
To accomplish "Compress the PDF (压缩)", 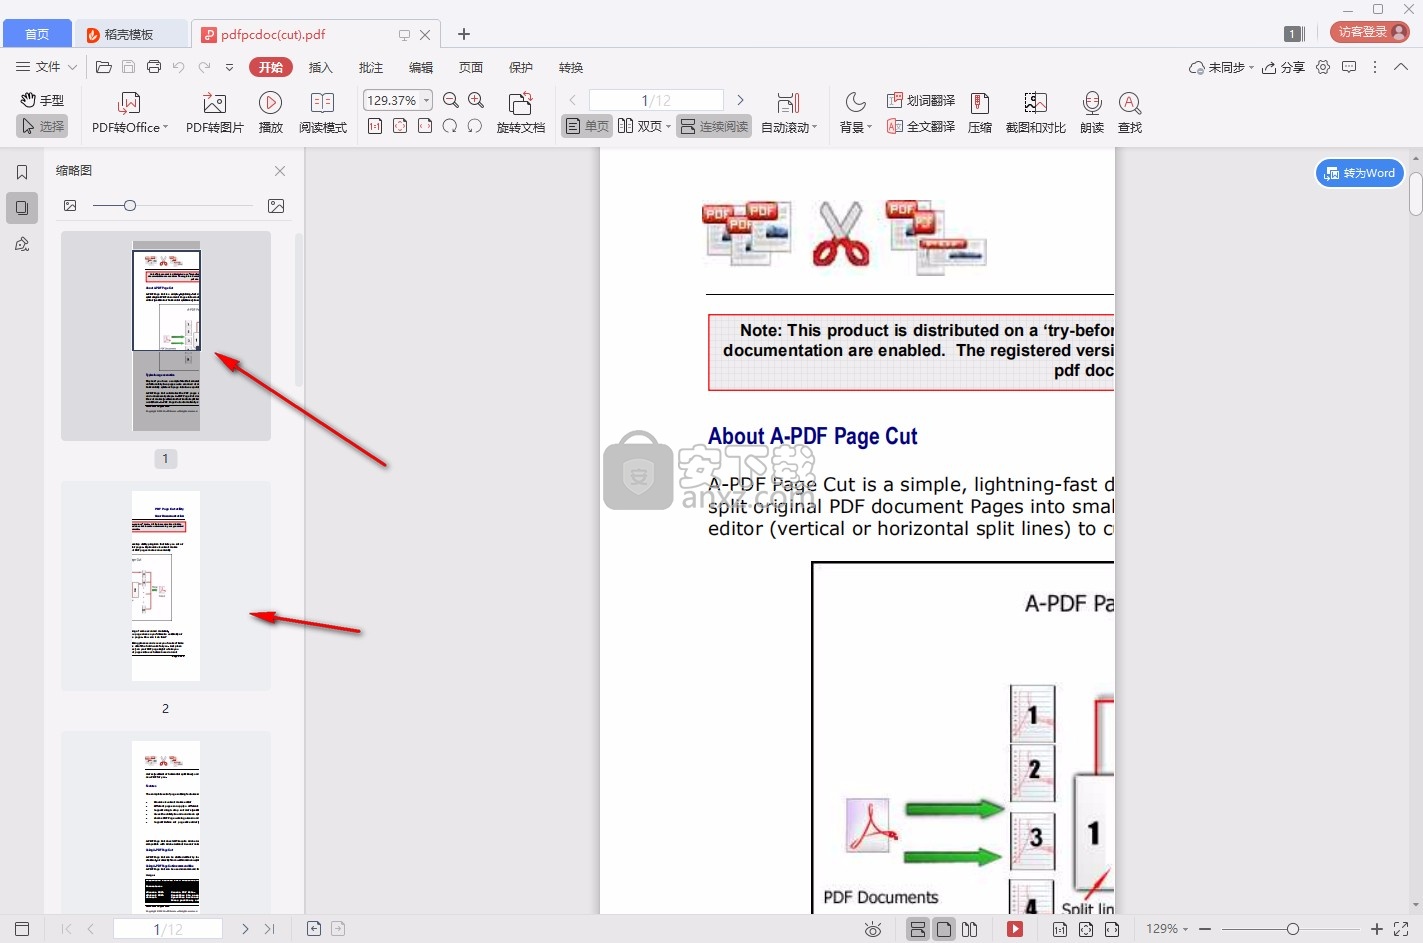I will pyautogui.click(x=980, y=113).
